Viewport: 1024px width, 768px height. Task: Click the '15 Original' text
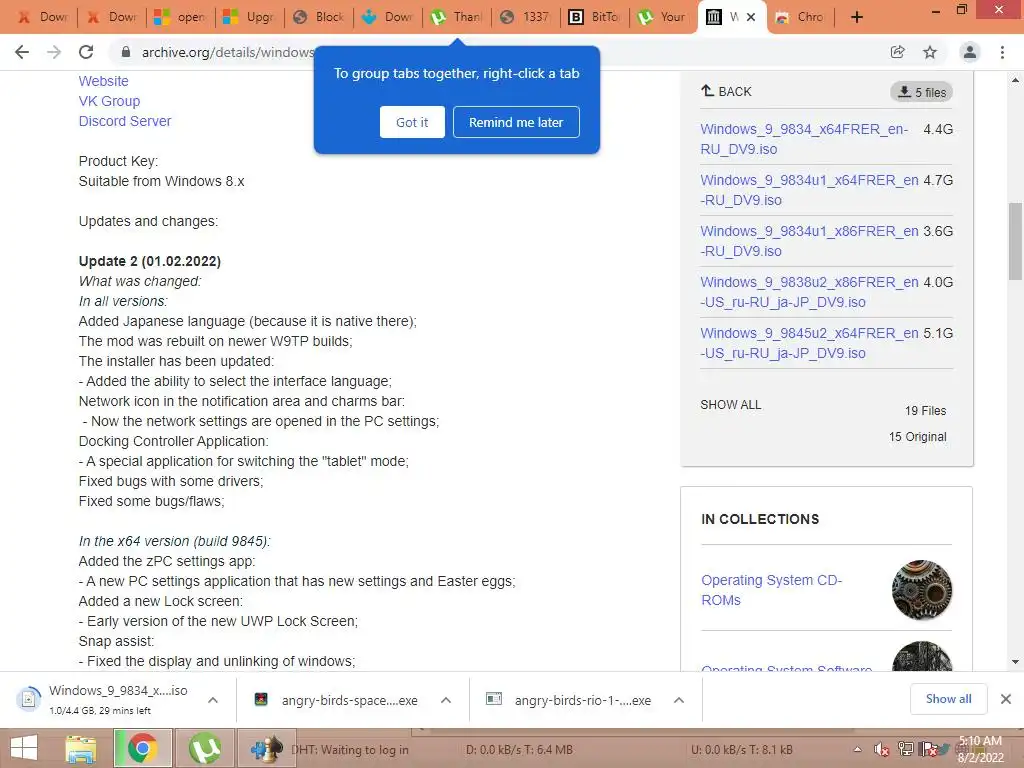pos(918,437)
